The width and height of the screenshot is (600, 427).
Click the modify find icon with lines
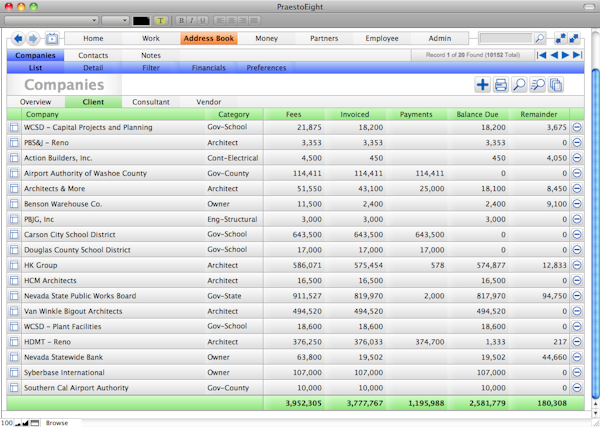pos(538,85)
